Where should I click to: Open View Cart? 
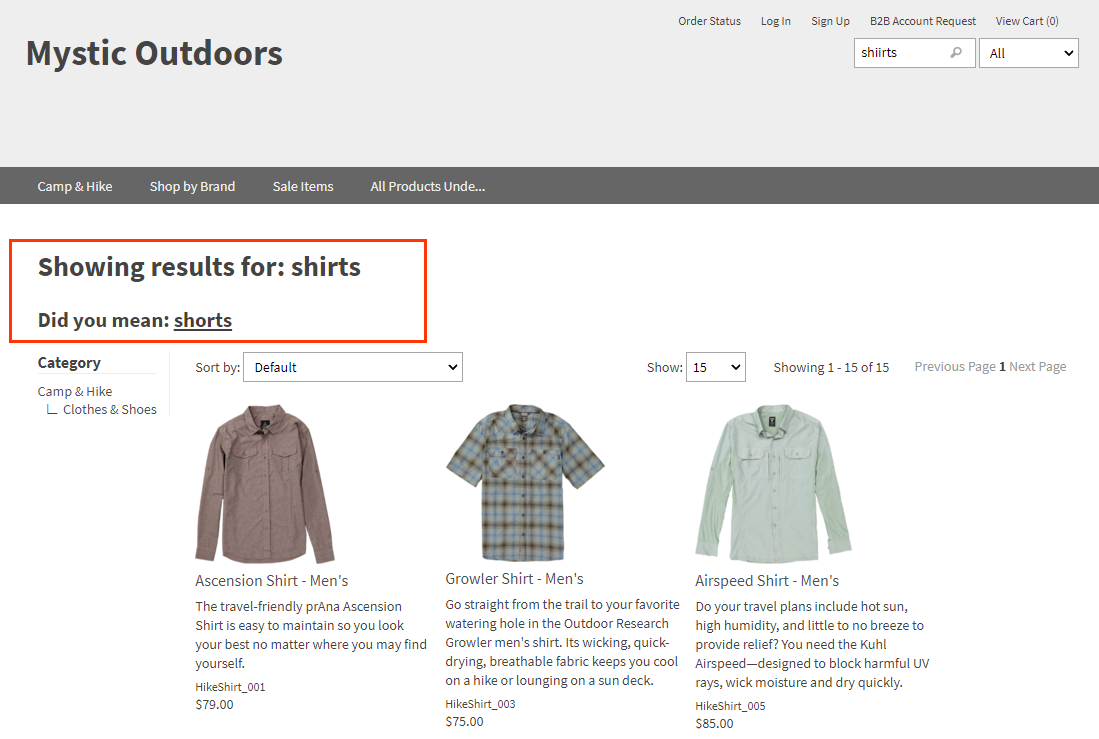point(1026,20)
